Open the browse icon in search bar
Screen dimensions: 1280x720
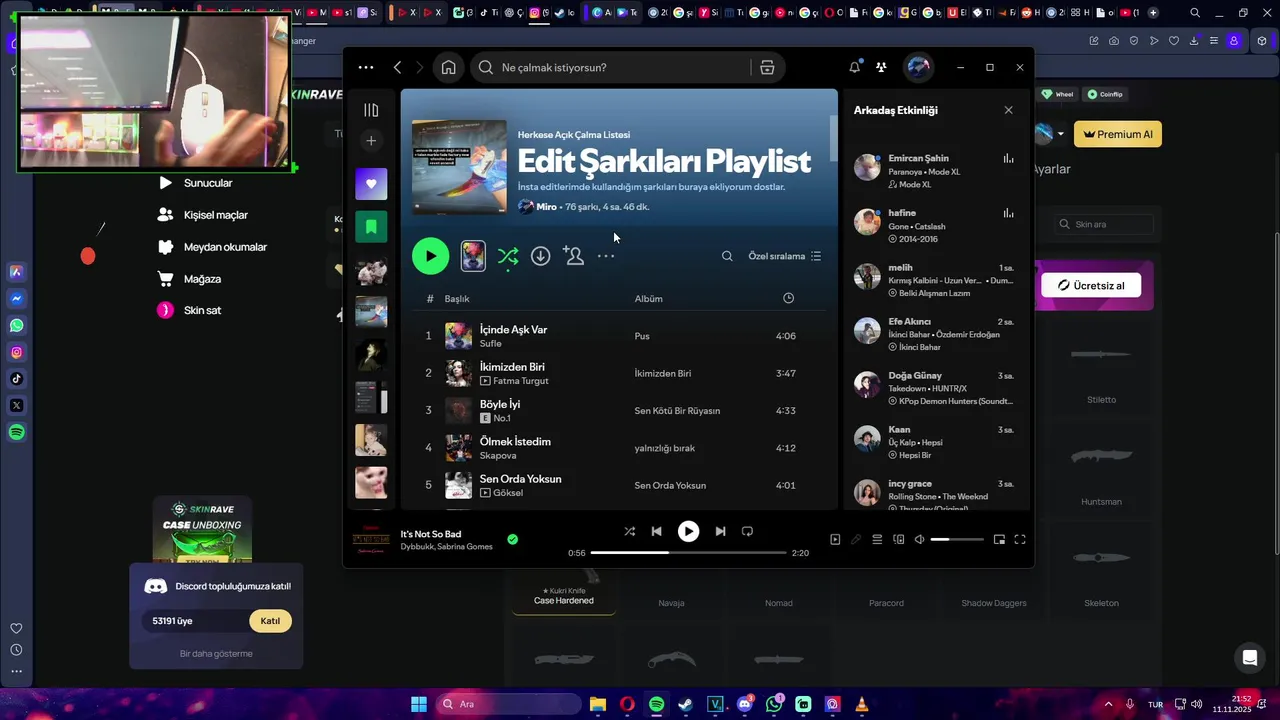tap(767, 67)
